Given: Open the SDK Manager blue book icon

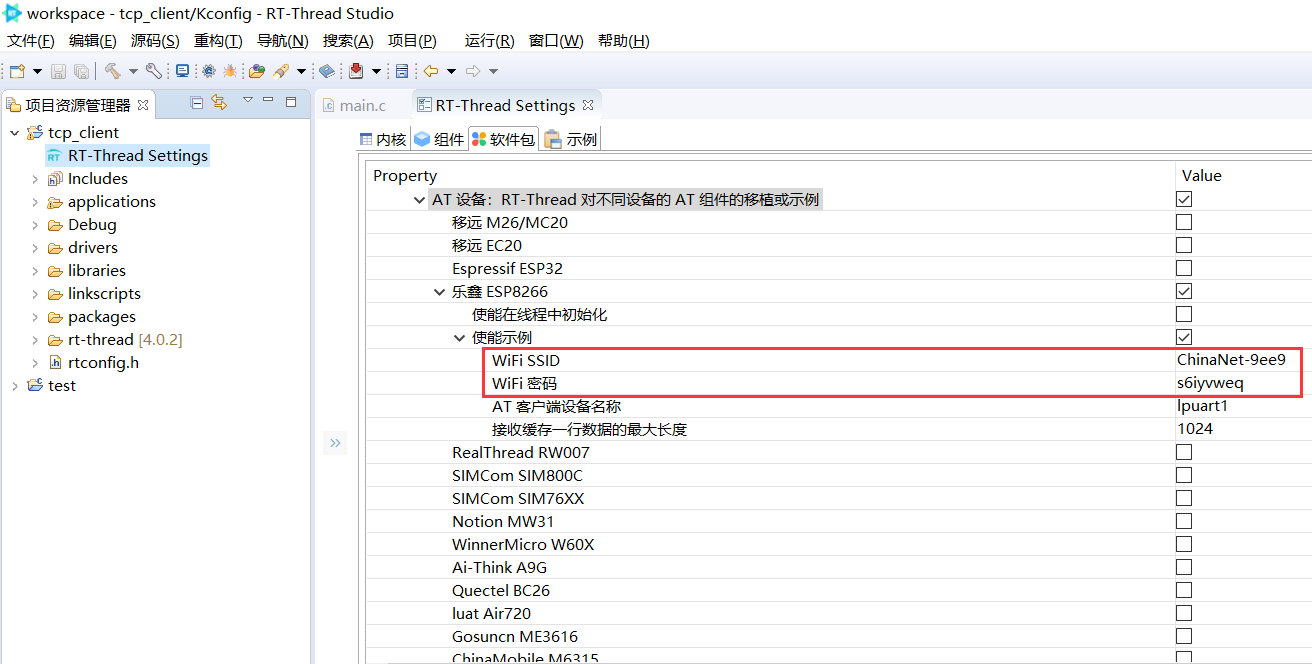Looking at the screenshot, I should pos(325,70).
